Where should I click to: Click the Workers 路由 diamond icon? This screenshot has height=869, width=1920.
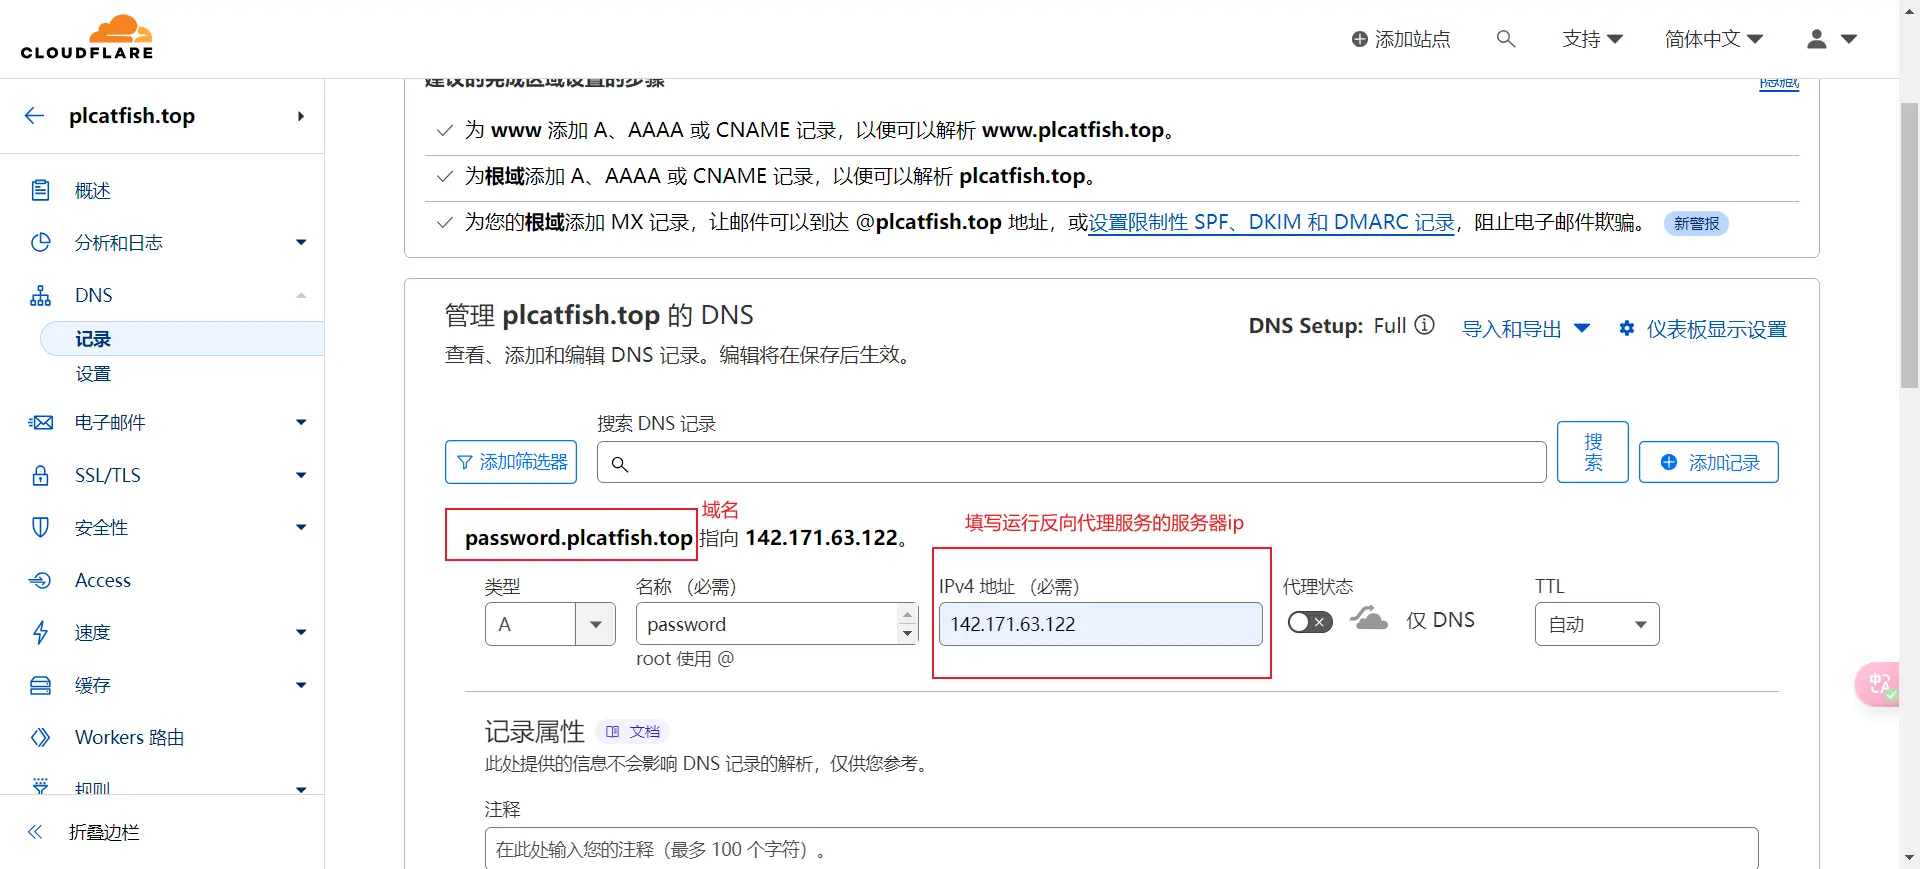click(40, 737)
